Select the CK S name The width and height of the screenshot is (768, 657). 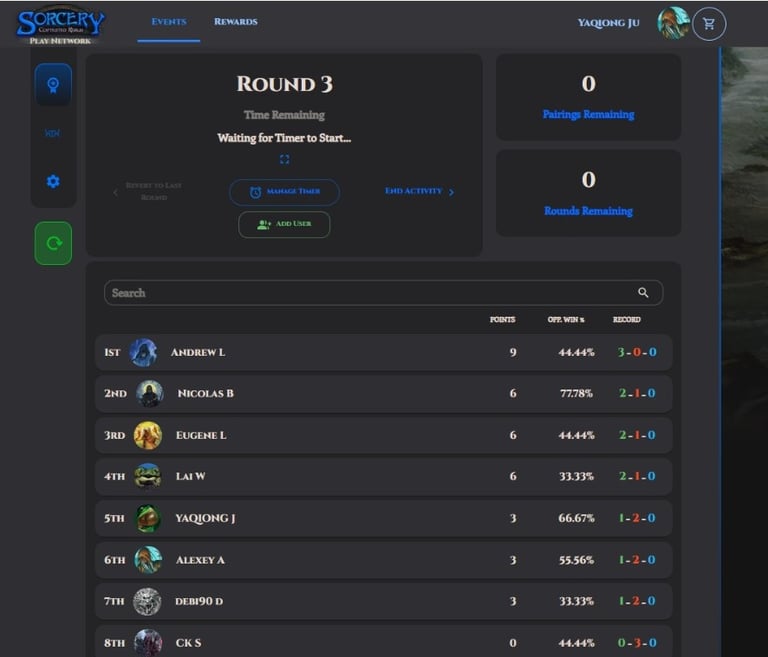(188, 643)
